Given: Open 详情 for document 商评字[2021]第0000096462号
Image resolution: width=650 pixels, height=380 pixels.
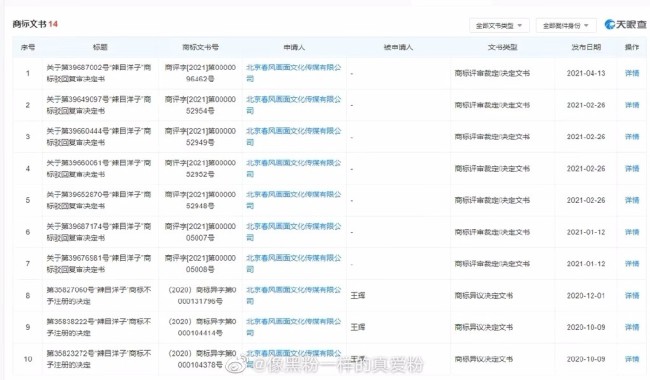Looking at the screenshot, I should 632,73.
